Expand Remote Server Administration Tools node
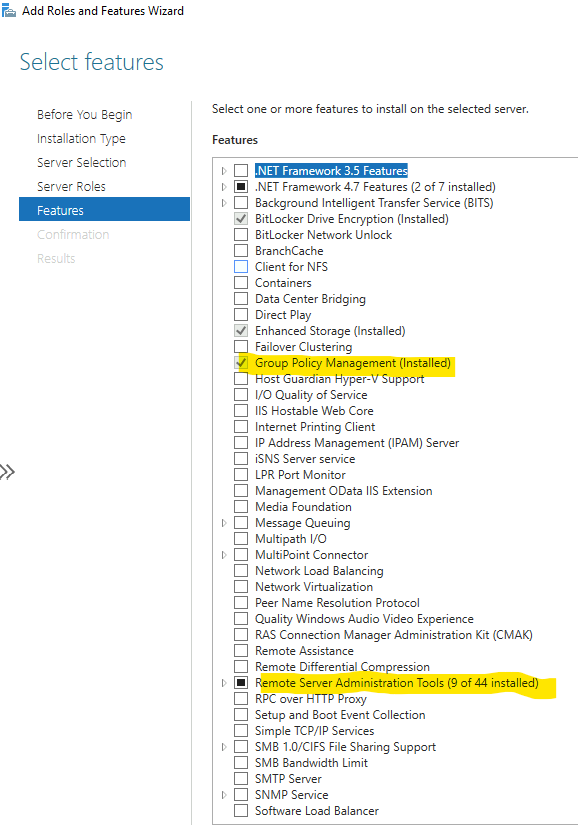The width and height of the screenshot is (578, 834). click(224, 682)
